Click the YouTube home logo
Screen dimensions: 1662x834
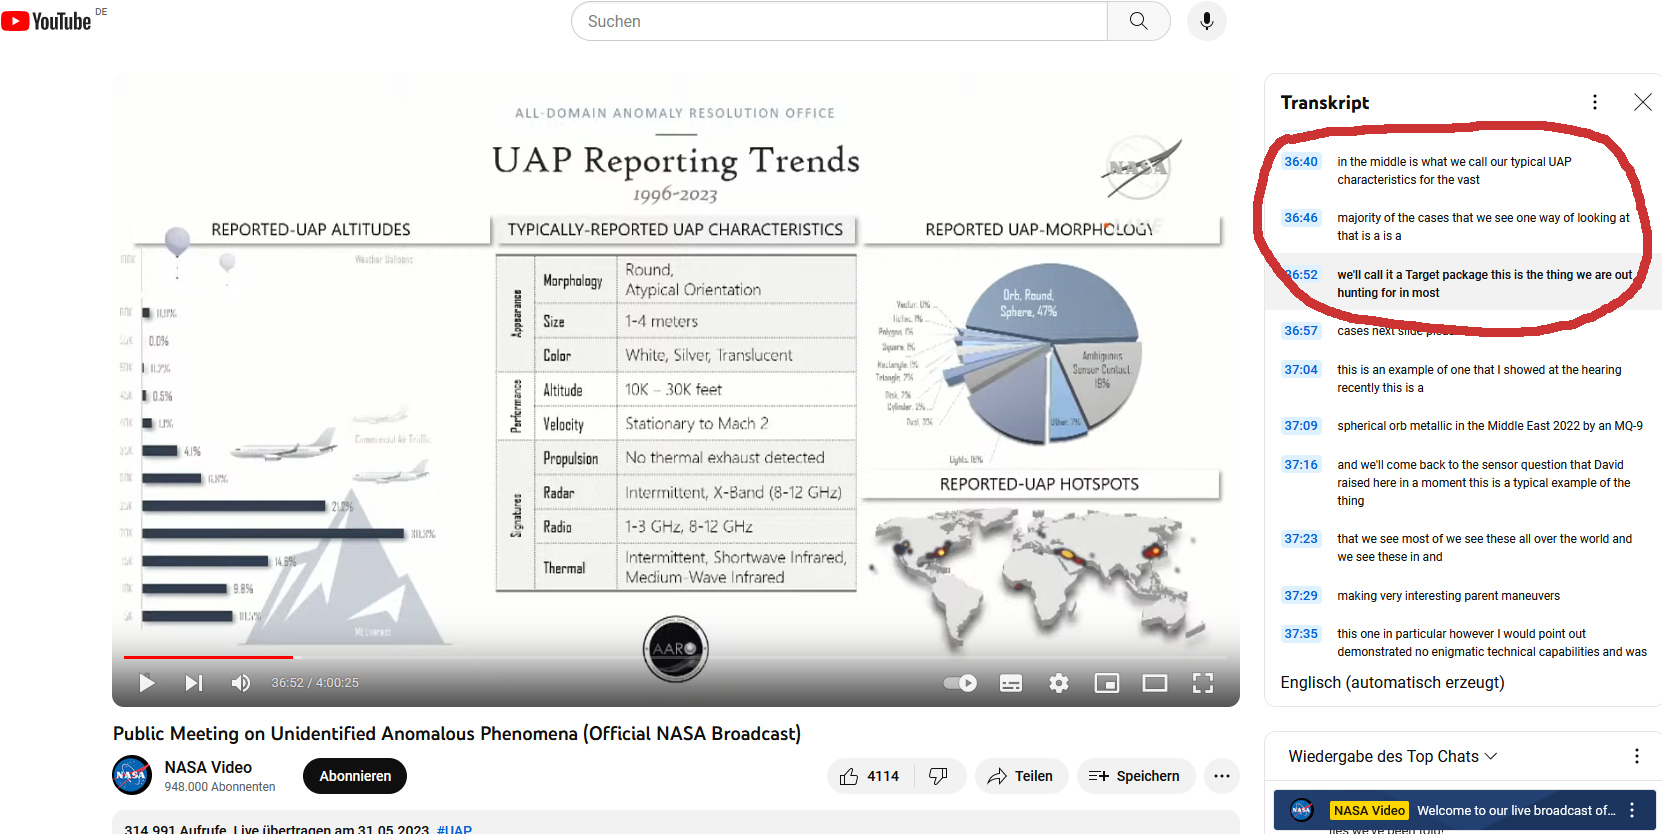pos(47,21)
